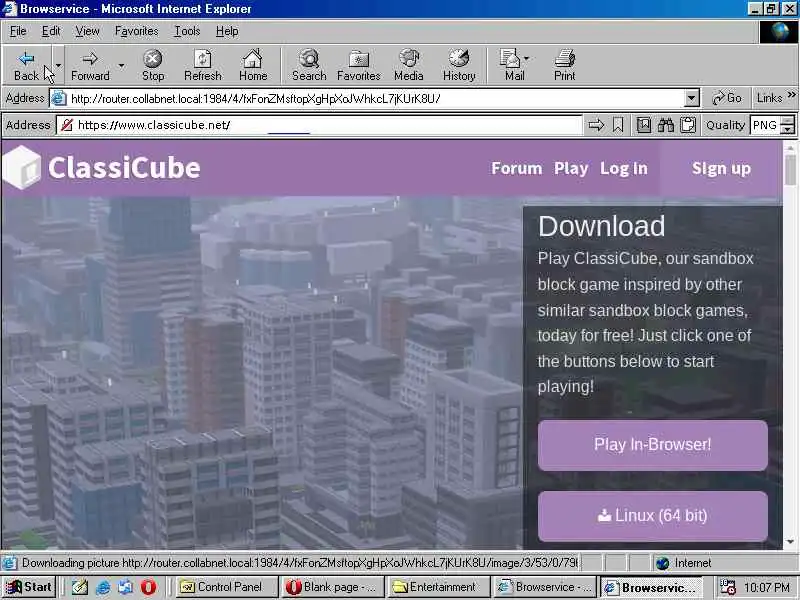Expand the IE address bar dropdown

691,98
